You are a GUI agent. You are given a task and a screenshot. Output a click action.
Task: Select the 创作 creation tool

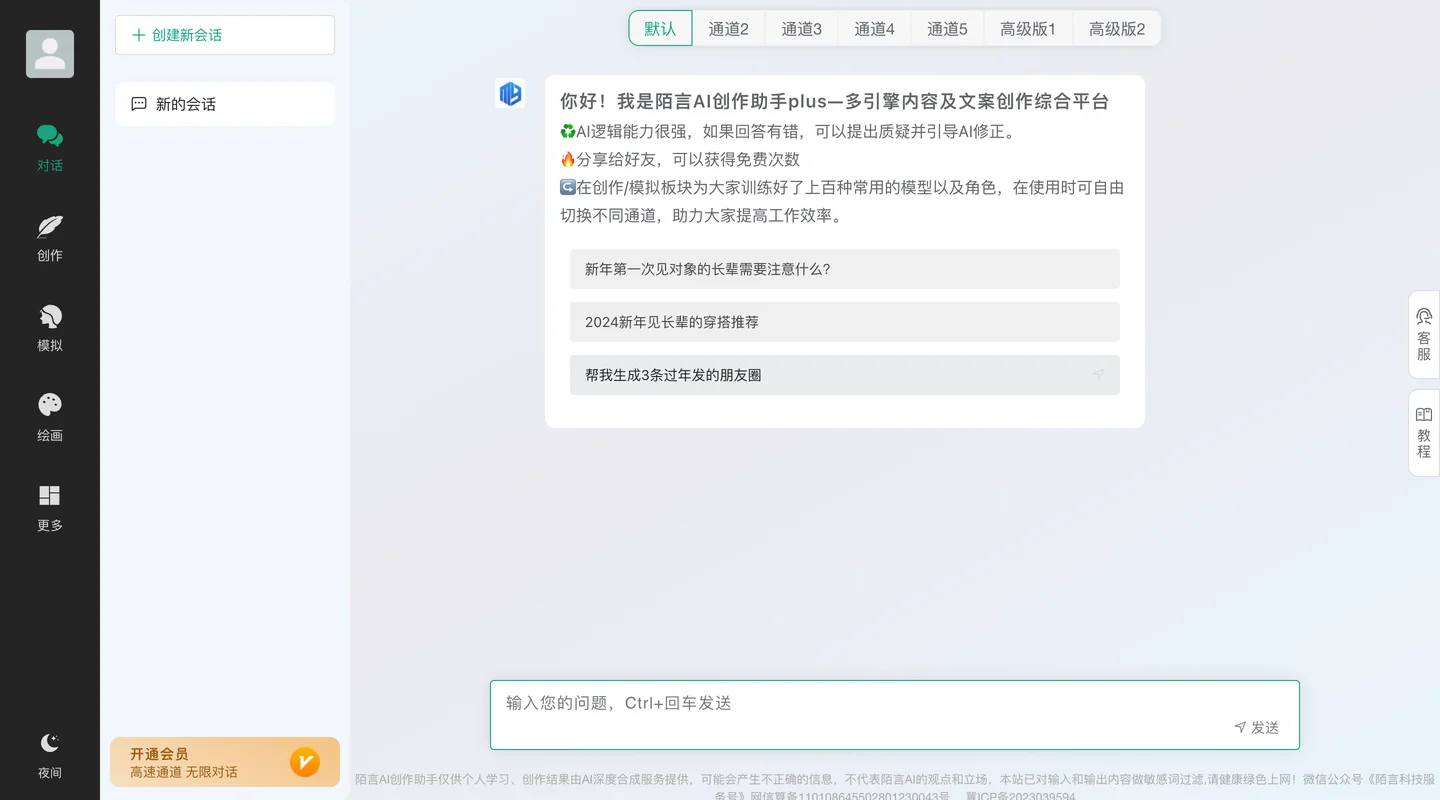49,237
